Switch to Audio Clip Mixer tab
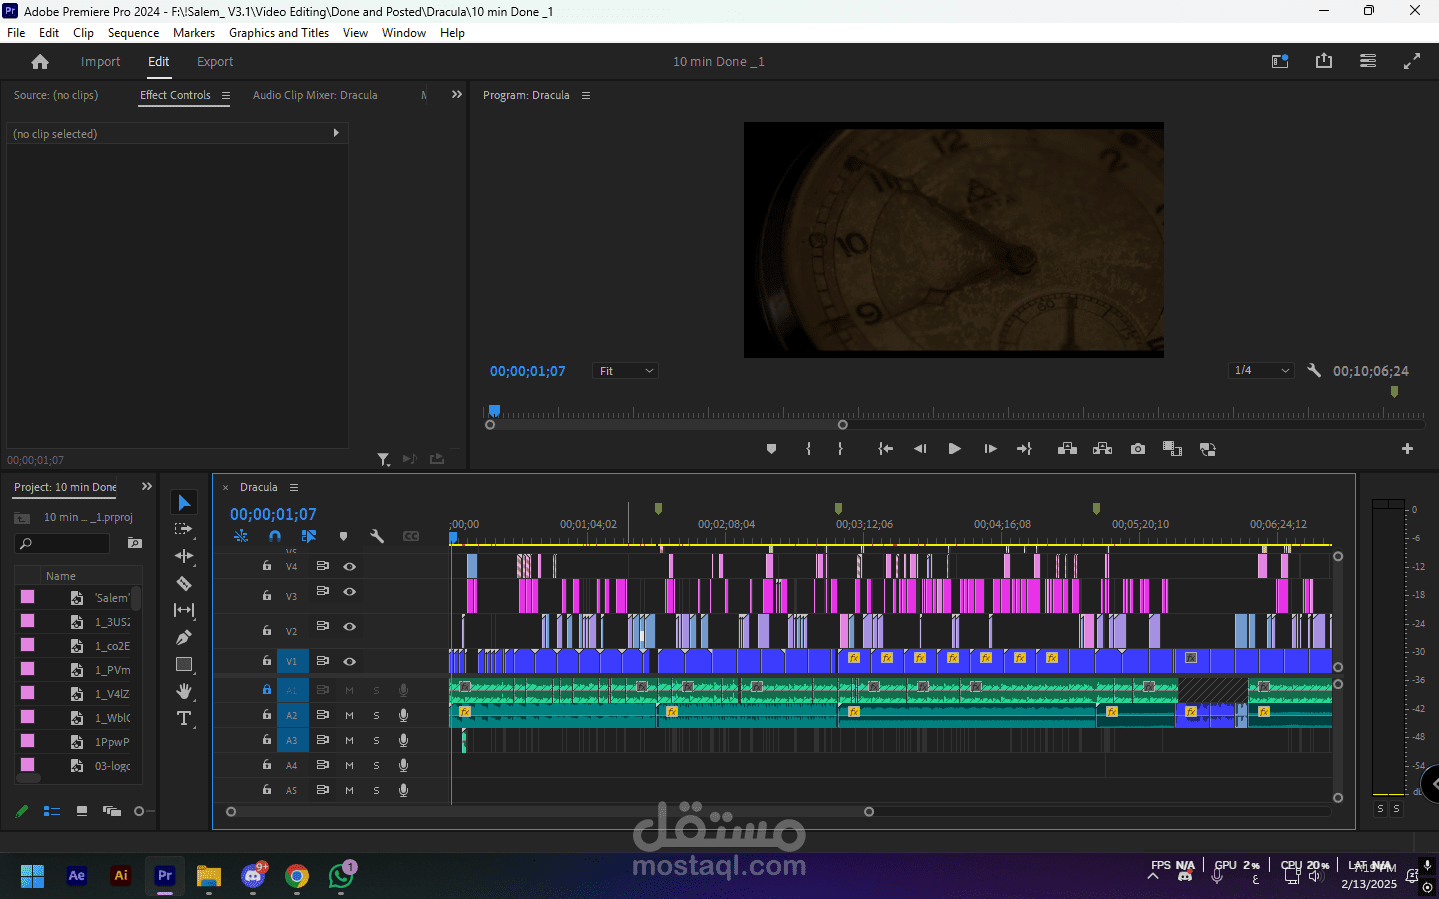Image resolution: width=1439 pixels, height=899 pixels. click(315, 95)
